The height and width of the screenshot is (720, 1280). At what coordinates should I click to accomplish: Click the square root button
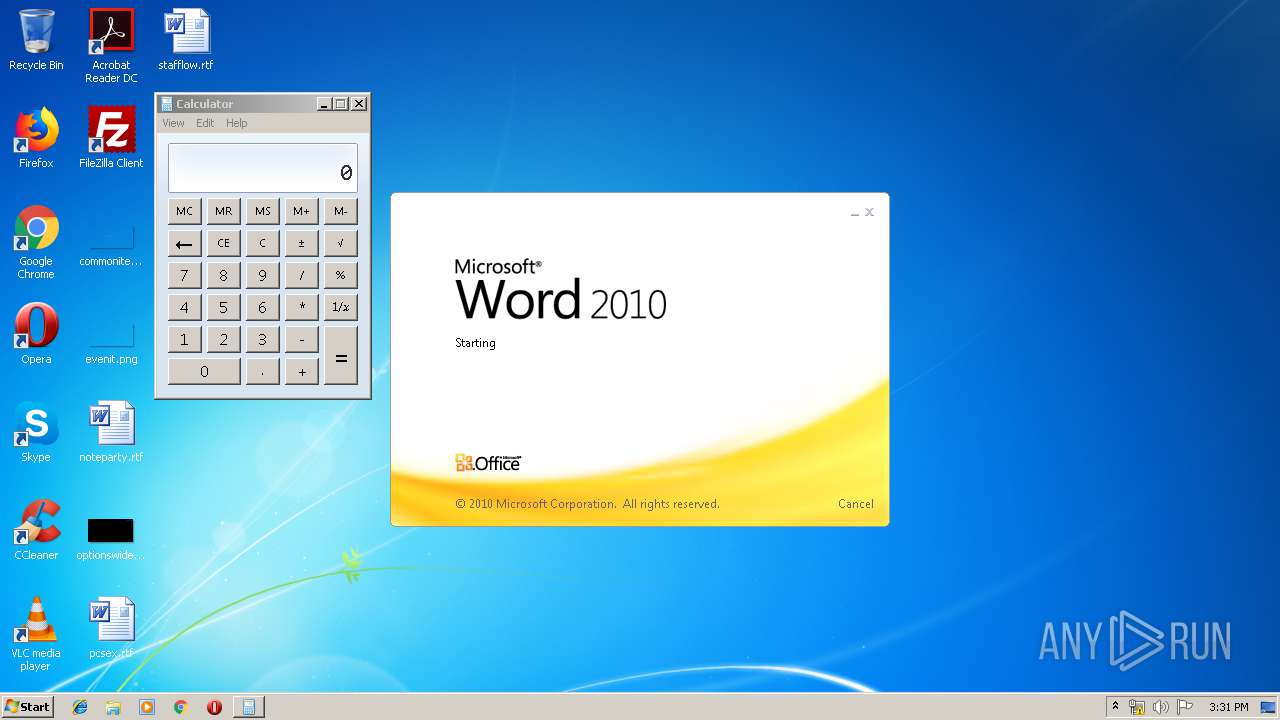click(340, 243)
